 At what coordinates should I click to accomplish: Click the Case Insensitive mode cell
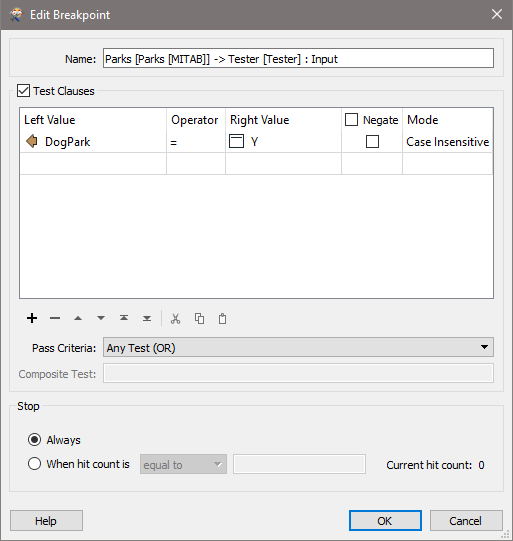[447, 142]
